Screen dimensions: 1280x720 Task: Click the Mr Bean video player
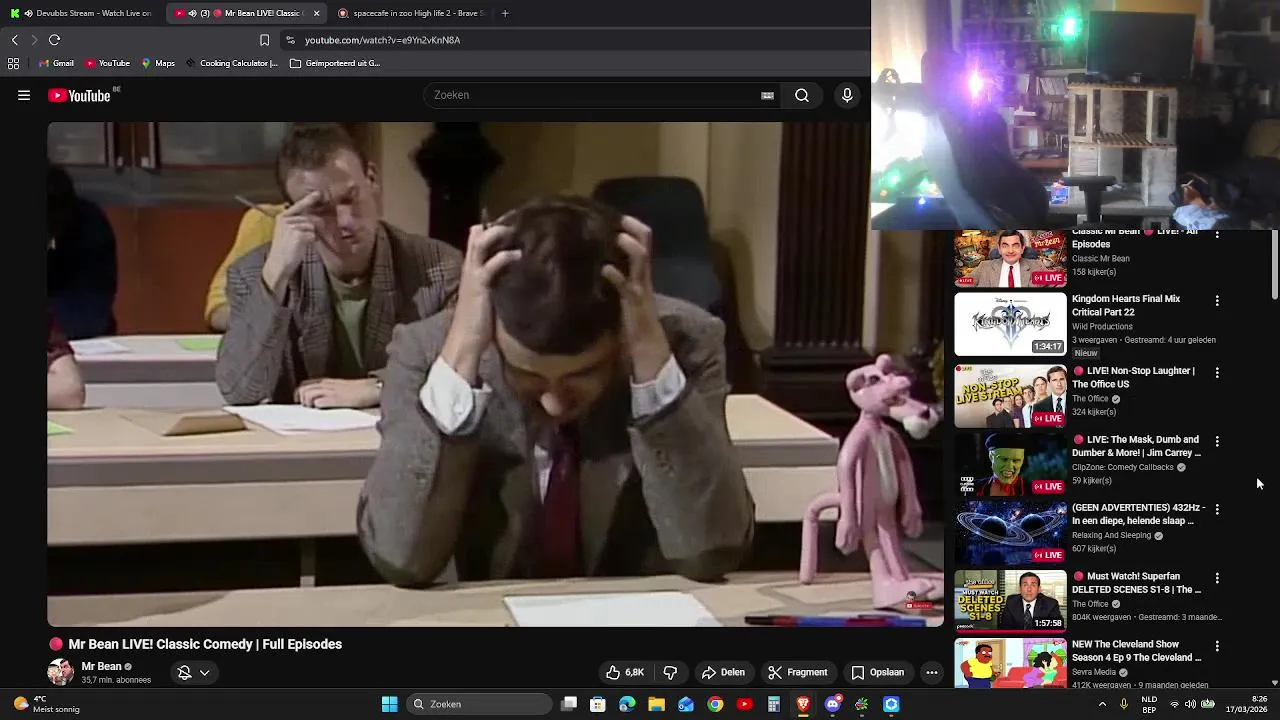point(495,374)
